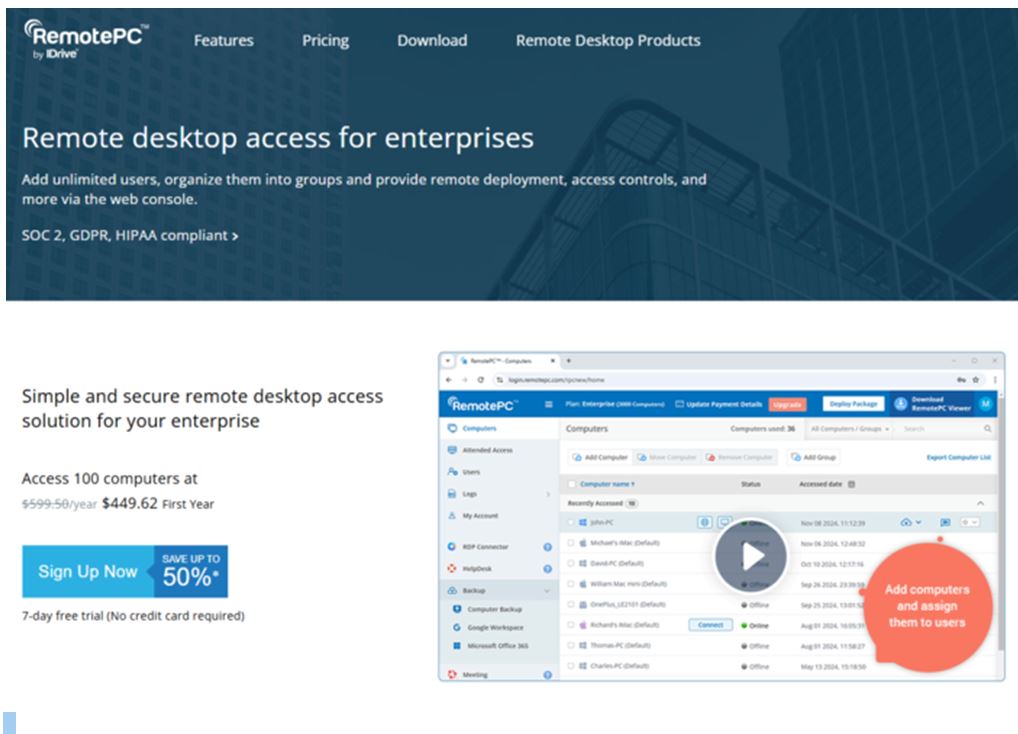Click the Computers shield icon in sidebar
Viewport: 1018px width, 734px height.
[453, 428]
